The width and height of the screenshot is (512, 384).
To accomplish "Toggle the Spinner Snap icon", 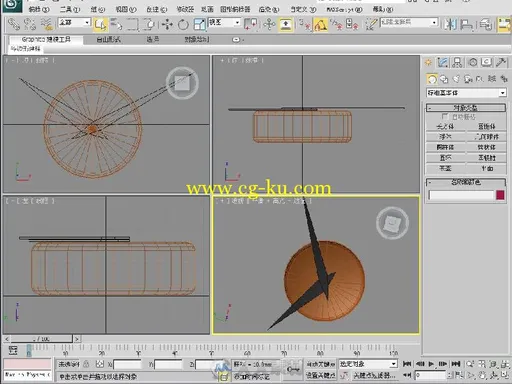I will pyautogui.click(x=352, y=24).
